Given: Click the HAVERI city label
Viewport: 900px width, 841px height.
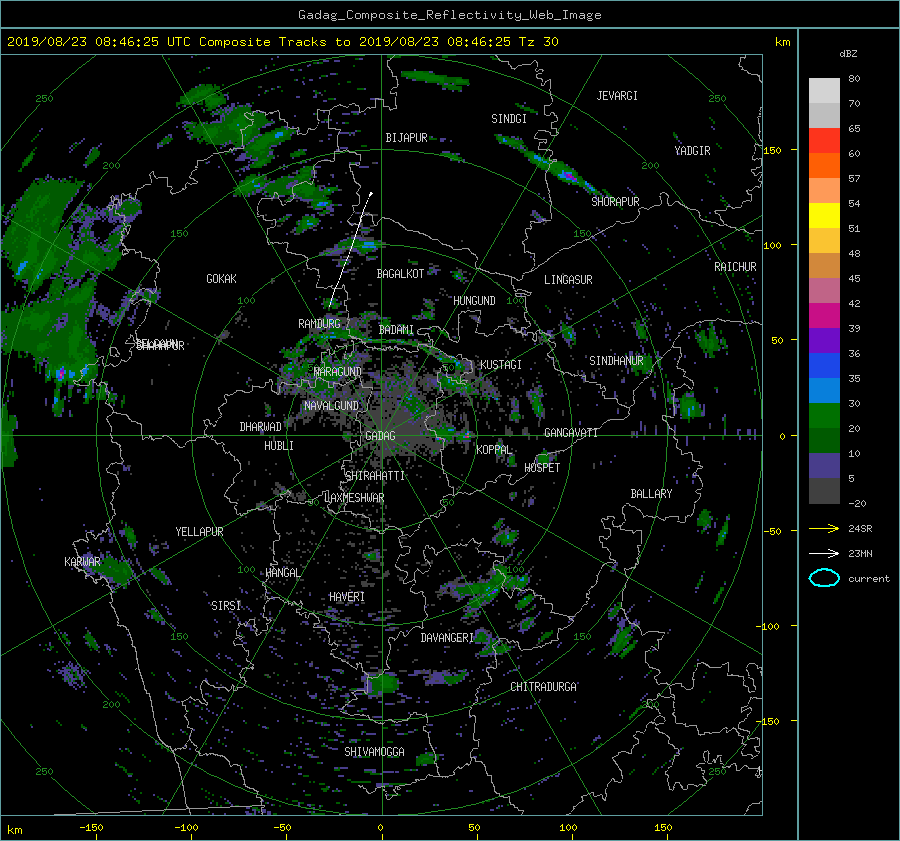Looking at the screenshot, I should [x=347, y=597].
